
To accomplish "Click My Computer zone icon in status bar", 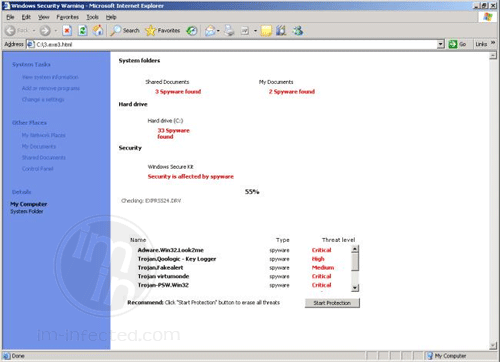I will 430,356.
